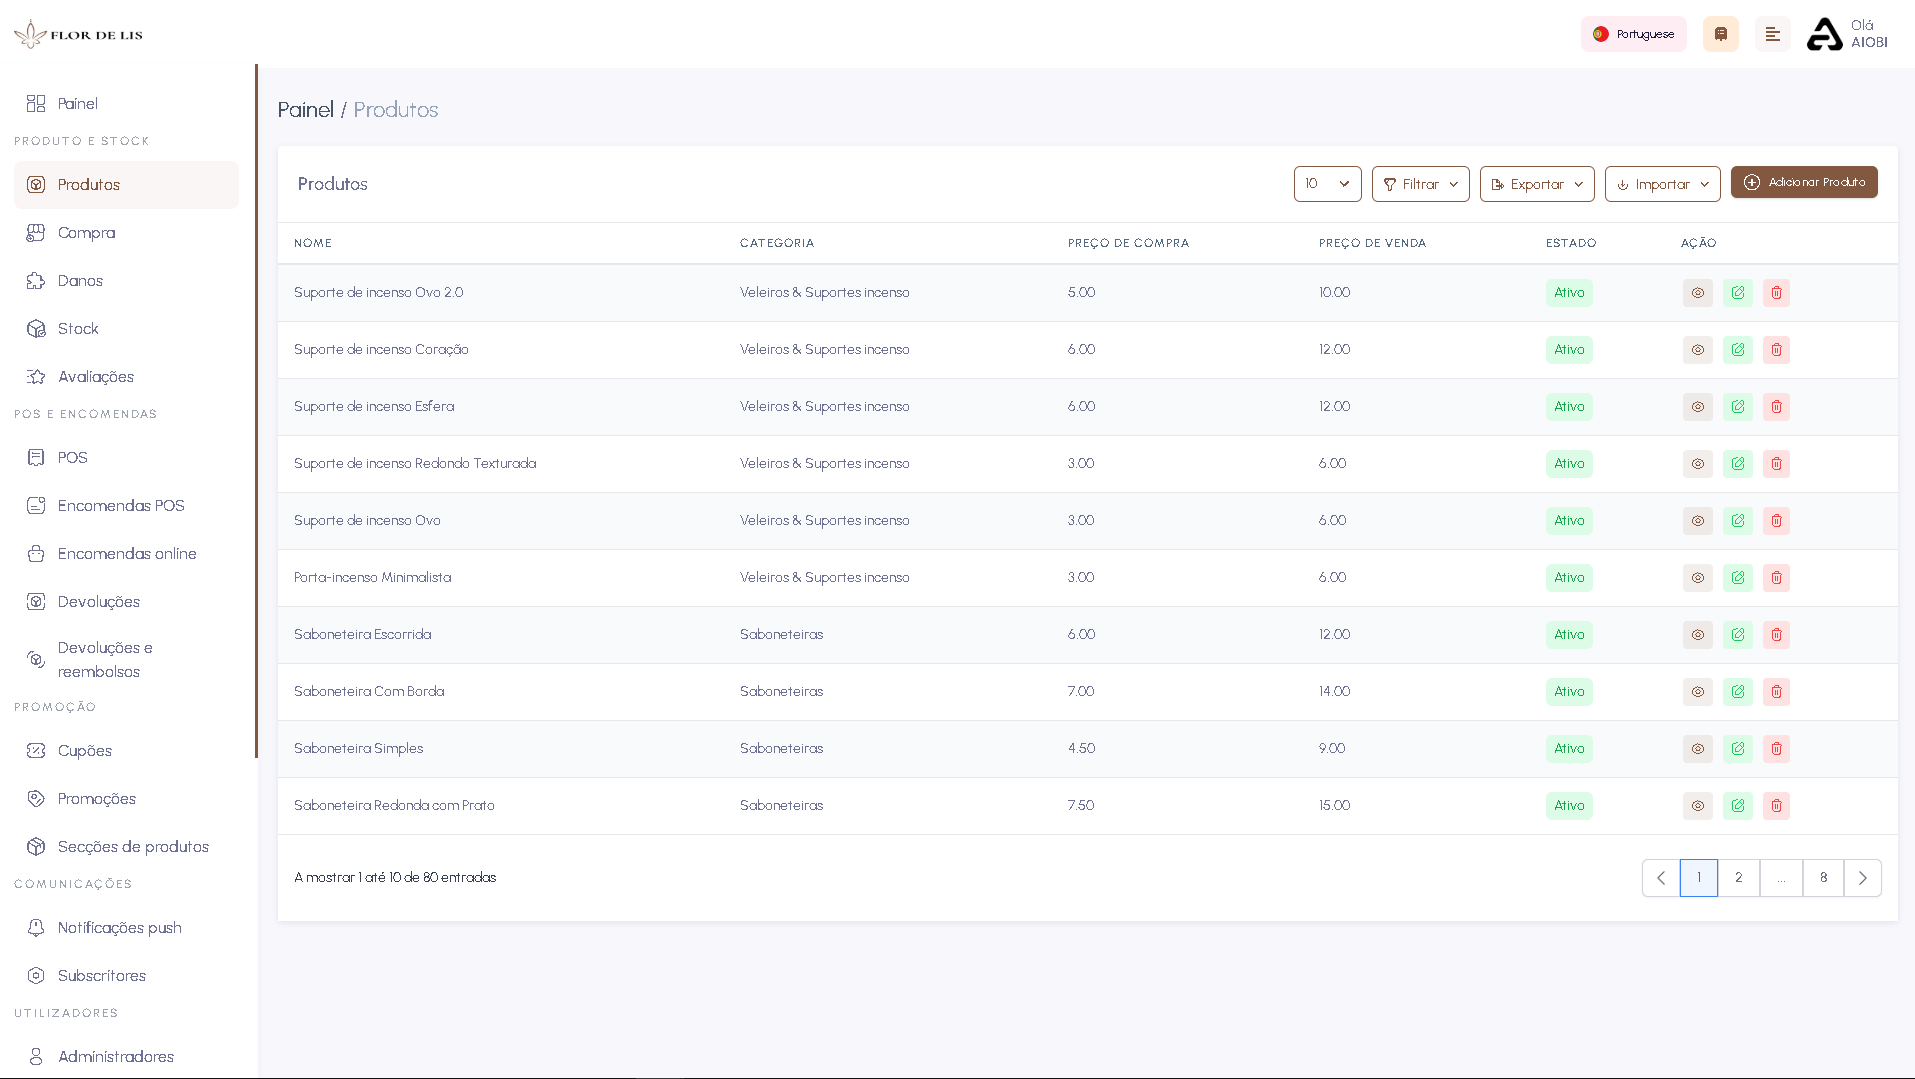View details of Suporte de incenso Ovo 2.0

tap(1697, 293)
